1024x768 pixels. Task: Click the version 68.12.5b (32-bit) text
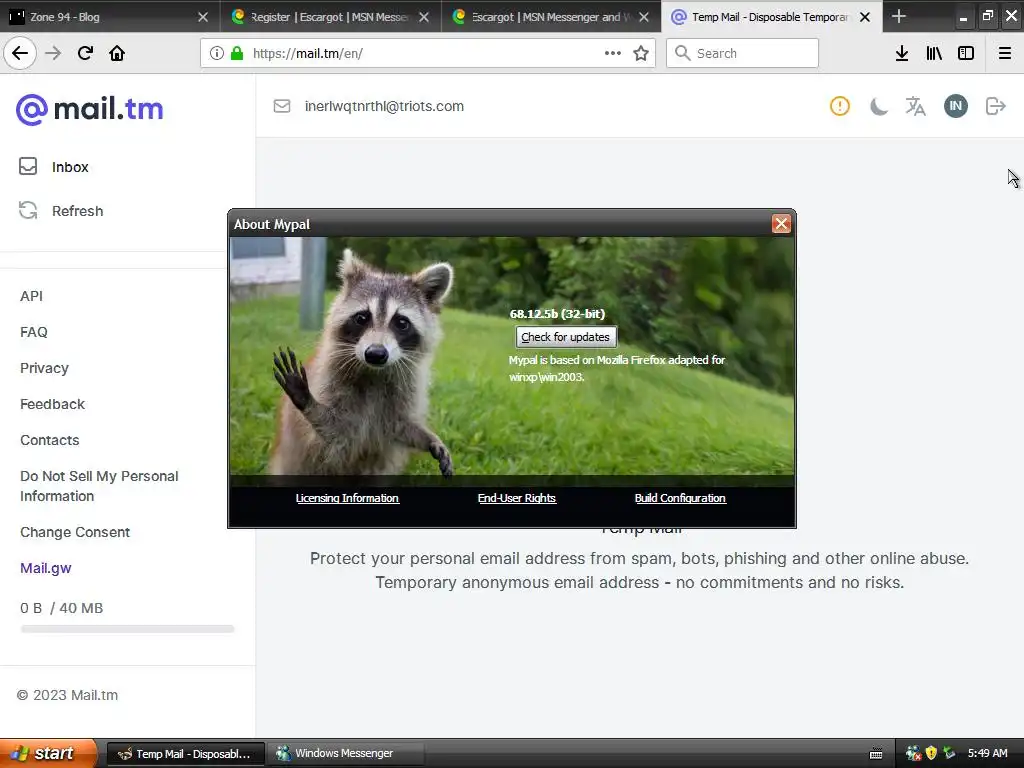coord(557,313)
